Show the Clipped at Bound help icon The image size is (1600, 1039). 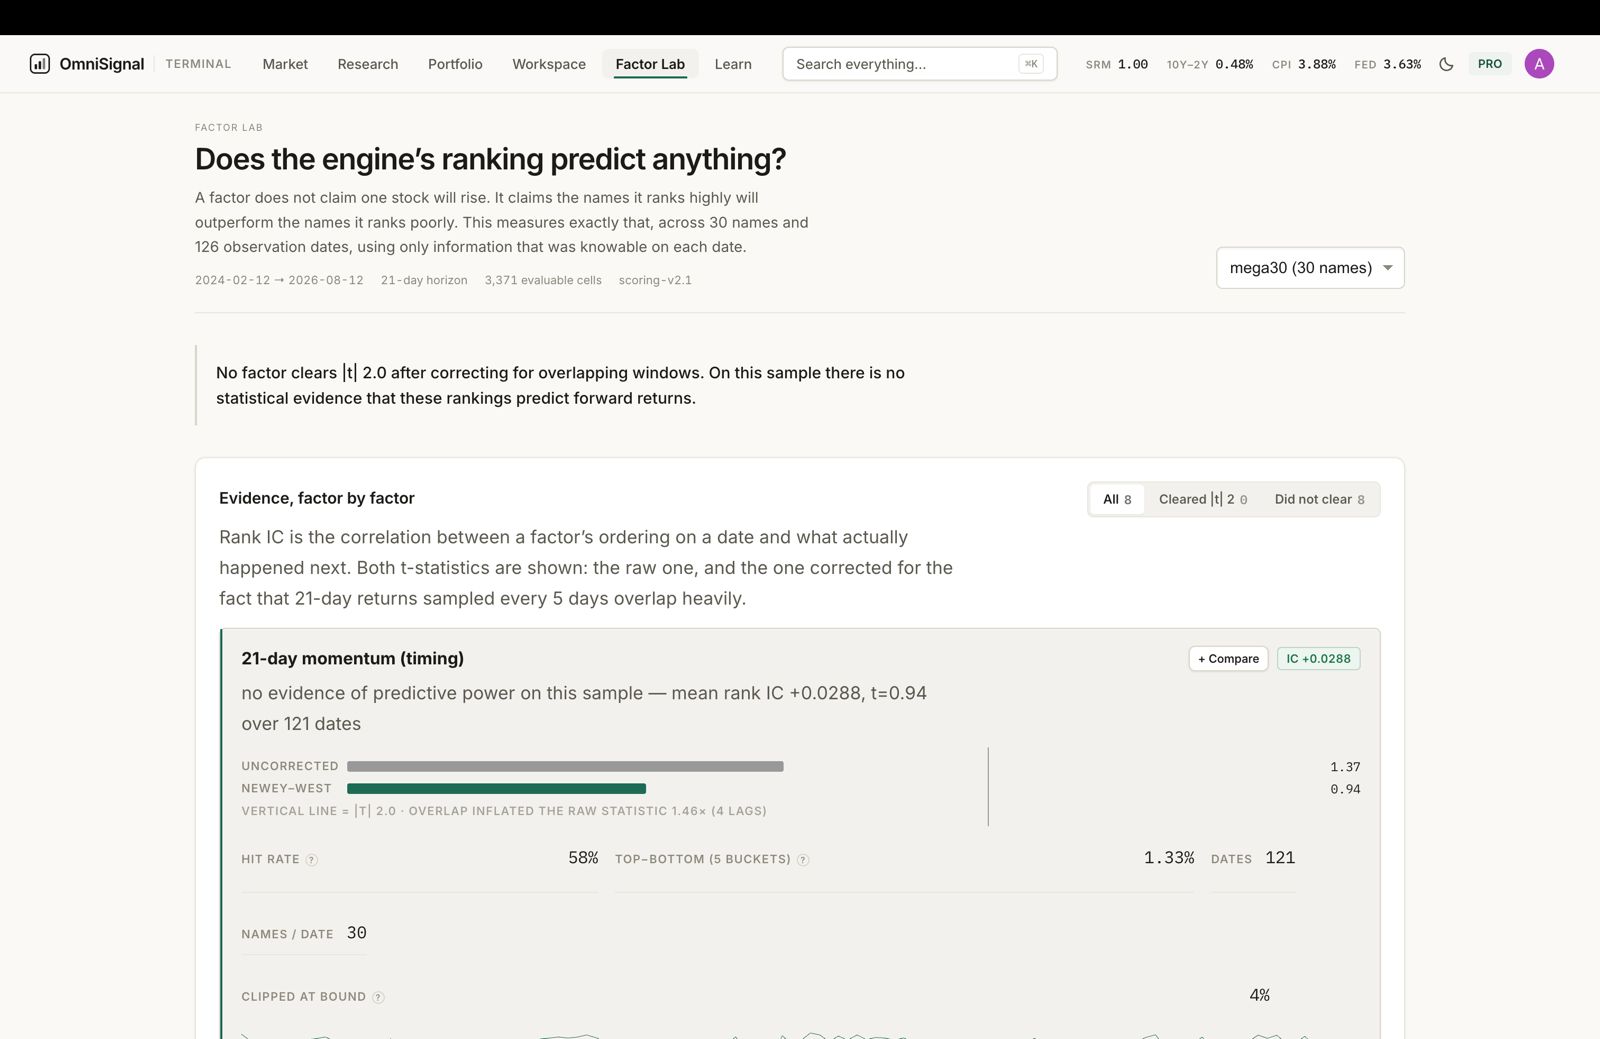click(378, 997)
